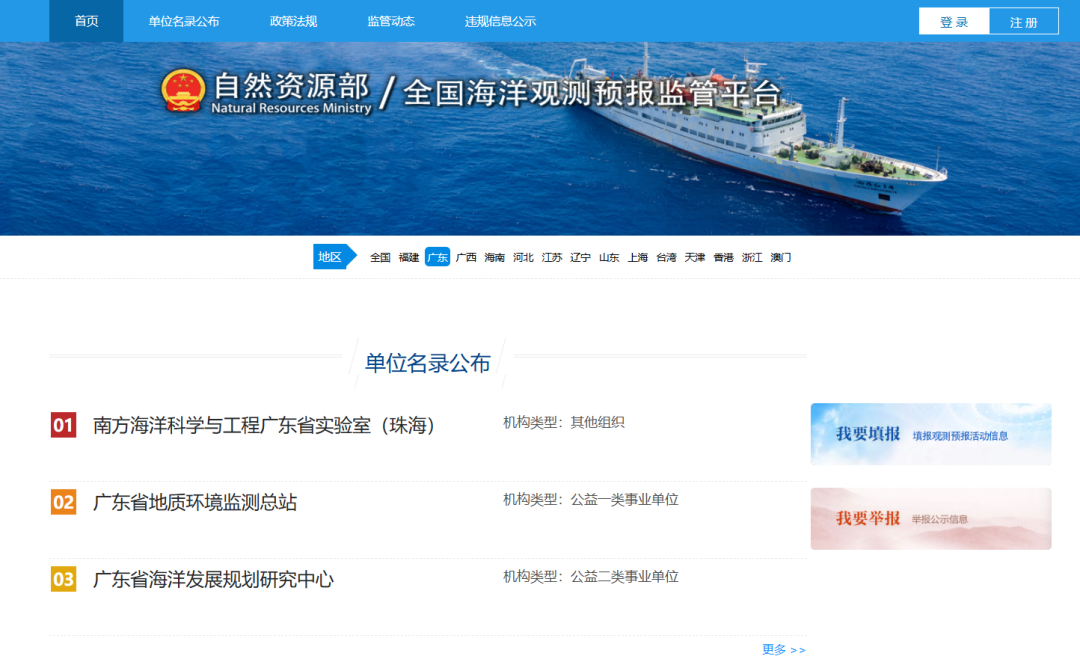This screenshot has width=1080, height=662.
Task: Filter region by 全国
Action: pos(380,258)
